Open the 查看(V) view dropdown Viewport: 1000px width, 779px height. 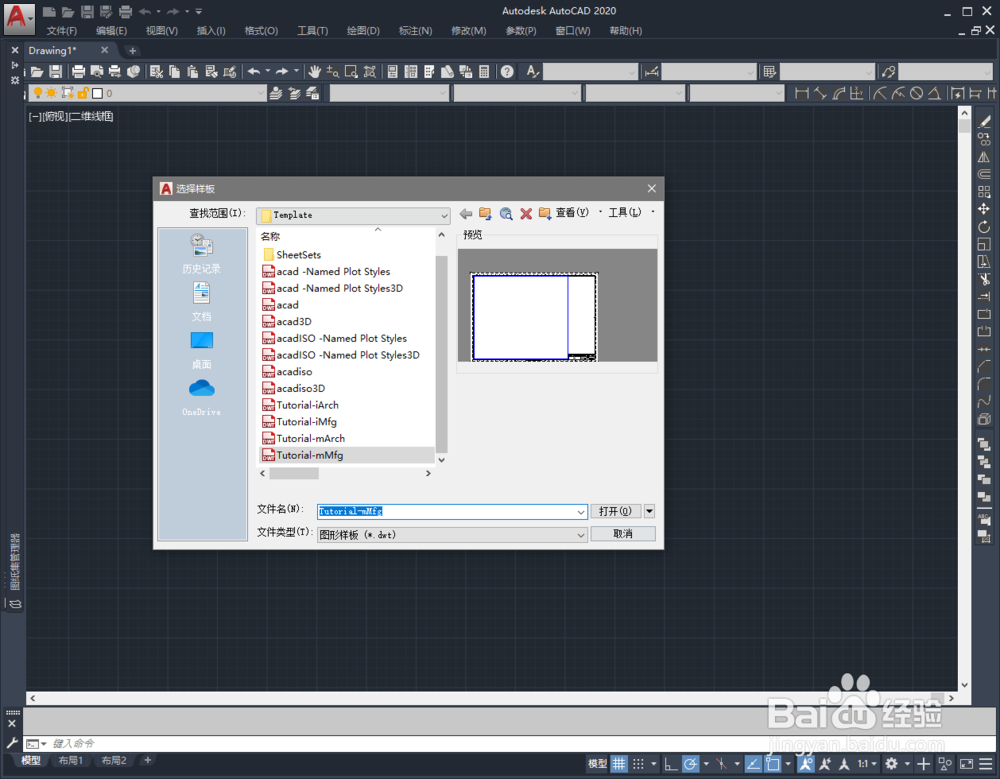[600, 212]
